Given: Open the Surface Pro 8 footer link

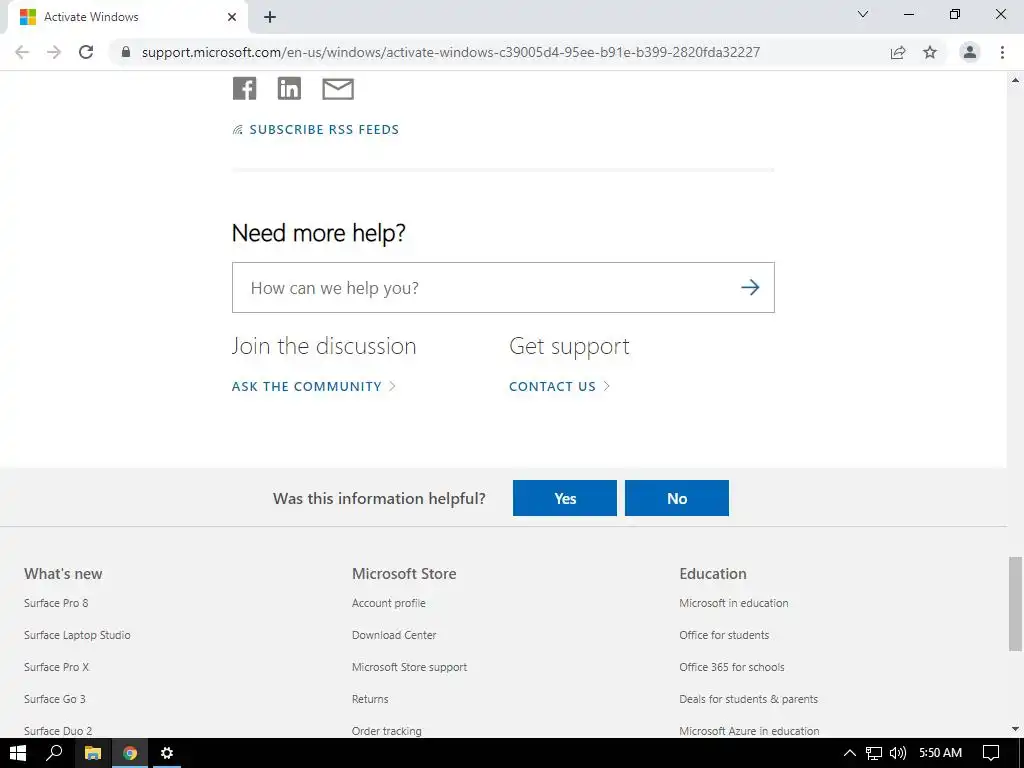Looking at the screenshot, I should point(56,603).
